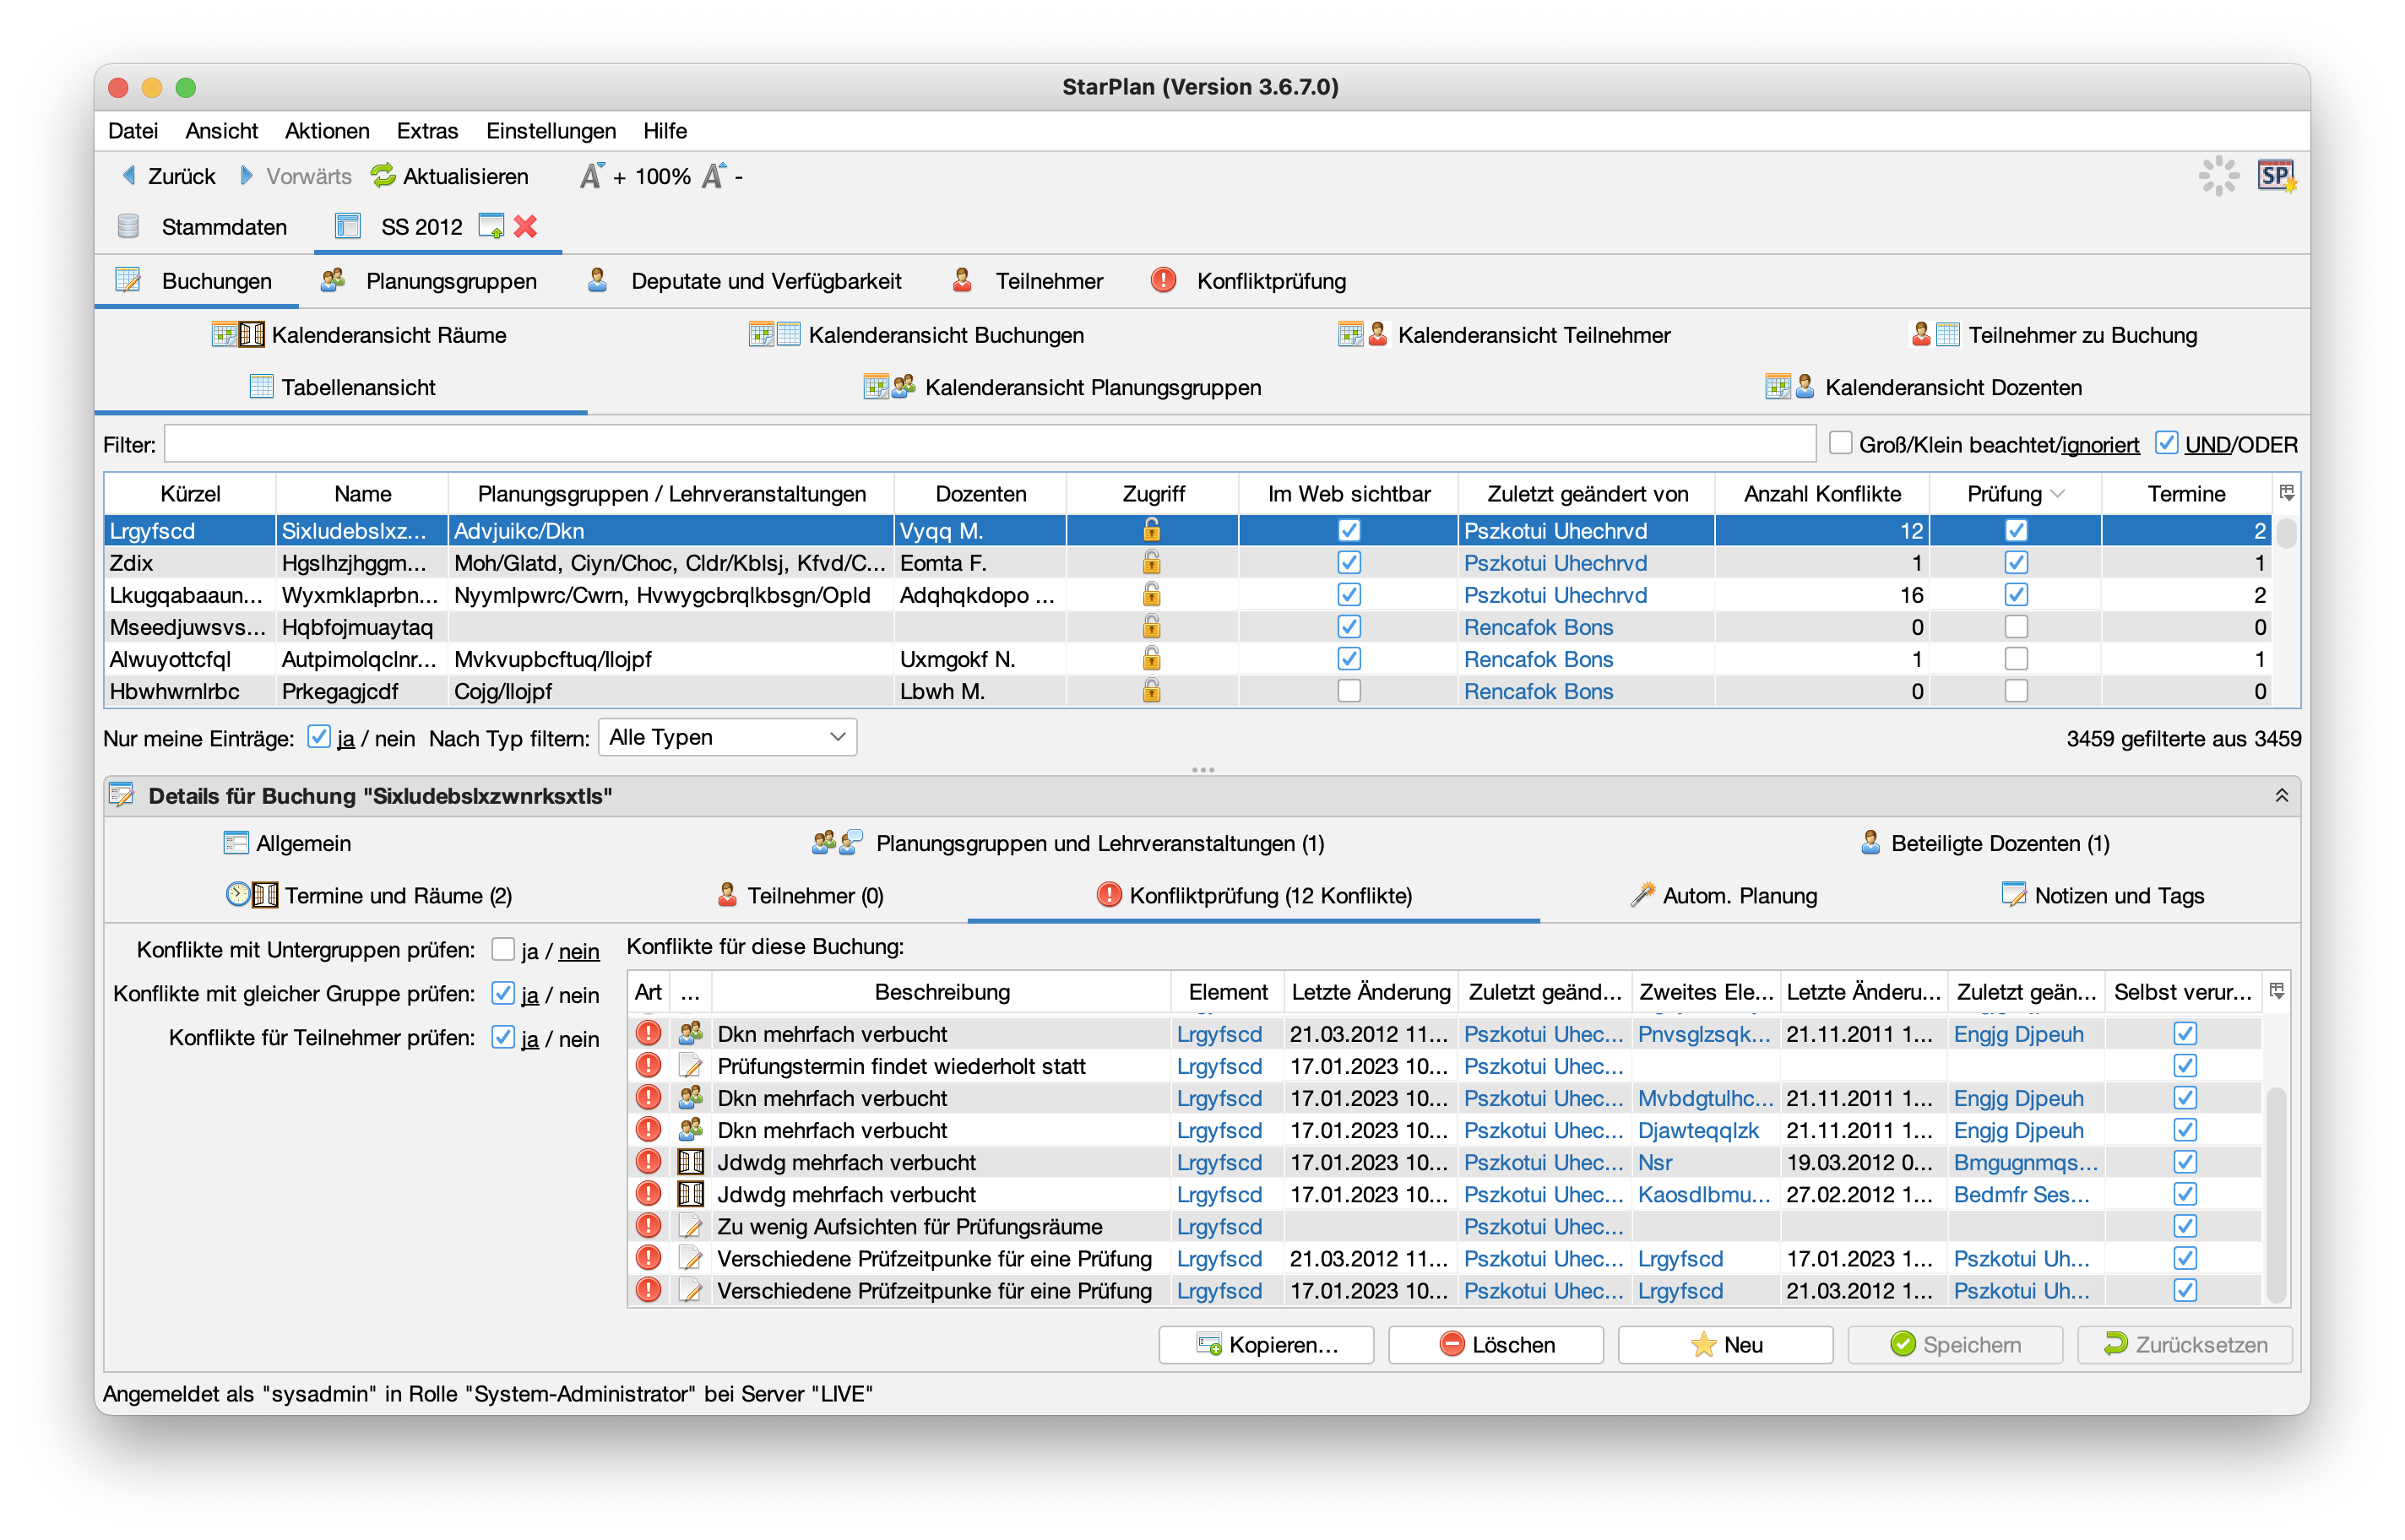Click new semester window icon beside SS 2012

point(491,227)
